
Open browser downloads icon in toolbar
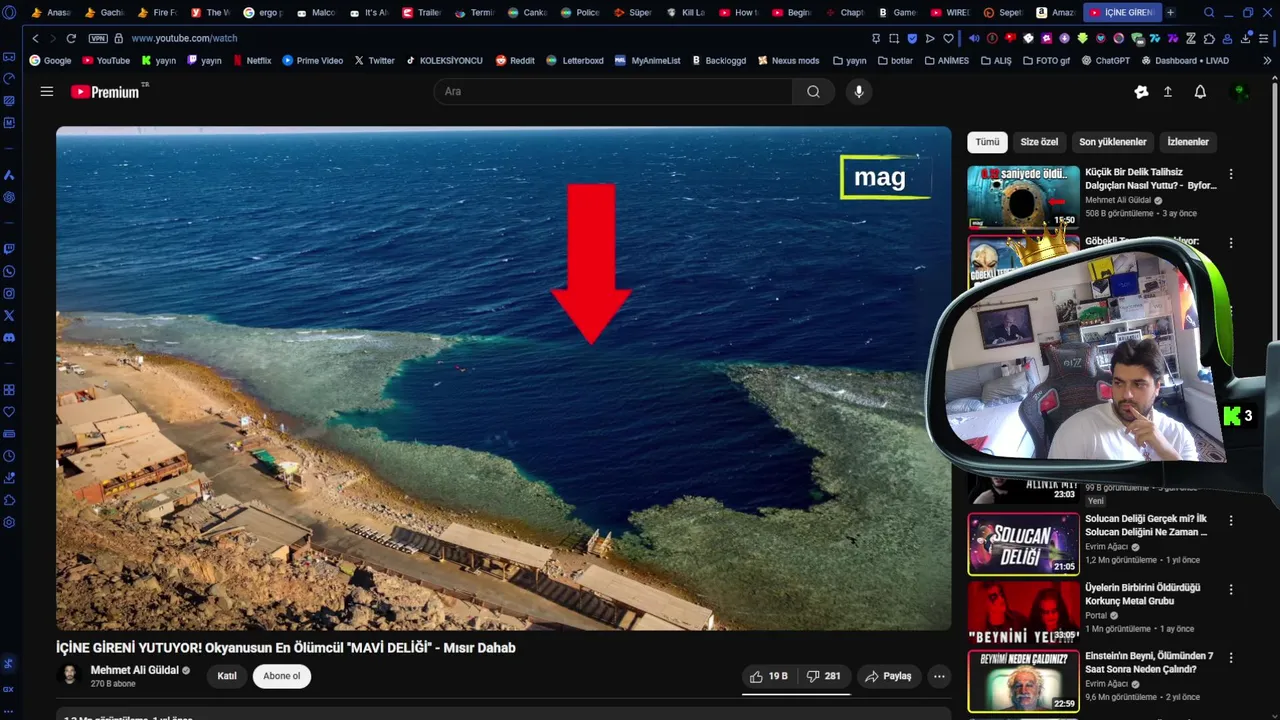[x=1245, y=38]
